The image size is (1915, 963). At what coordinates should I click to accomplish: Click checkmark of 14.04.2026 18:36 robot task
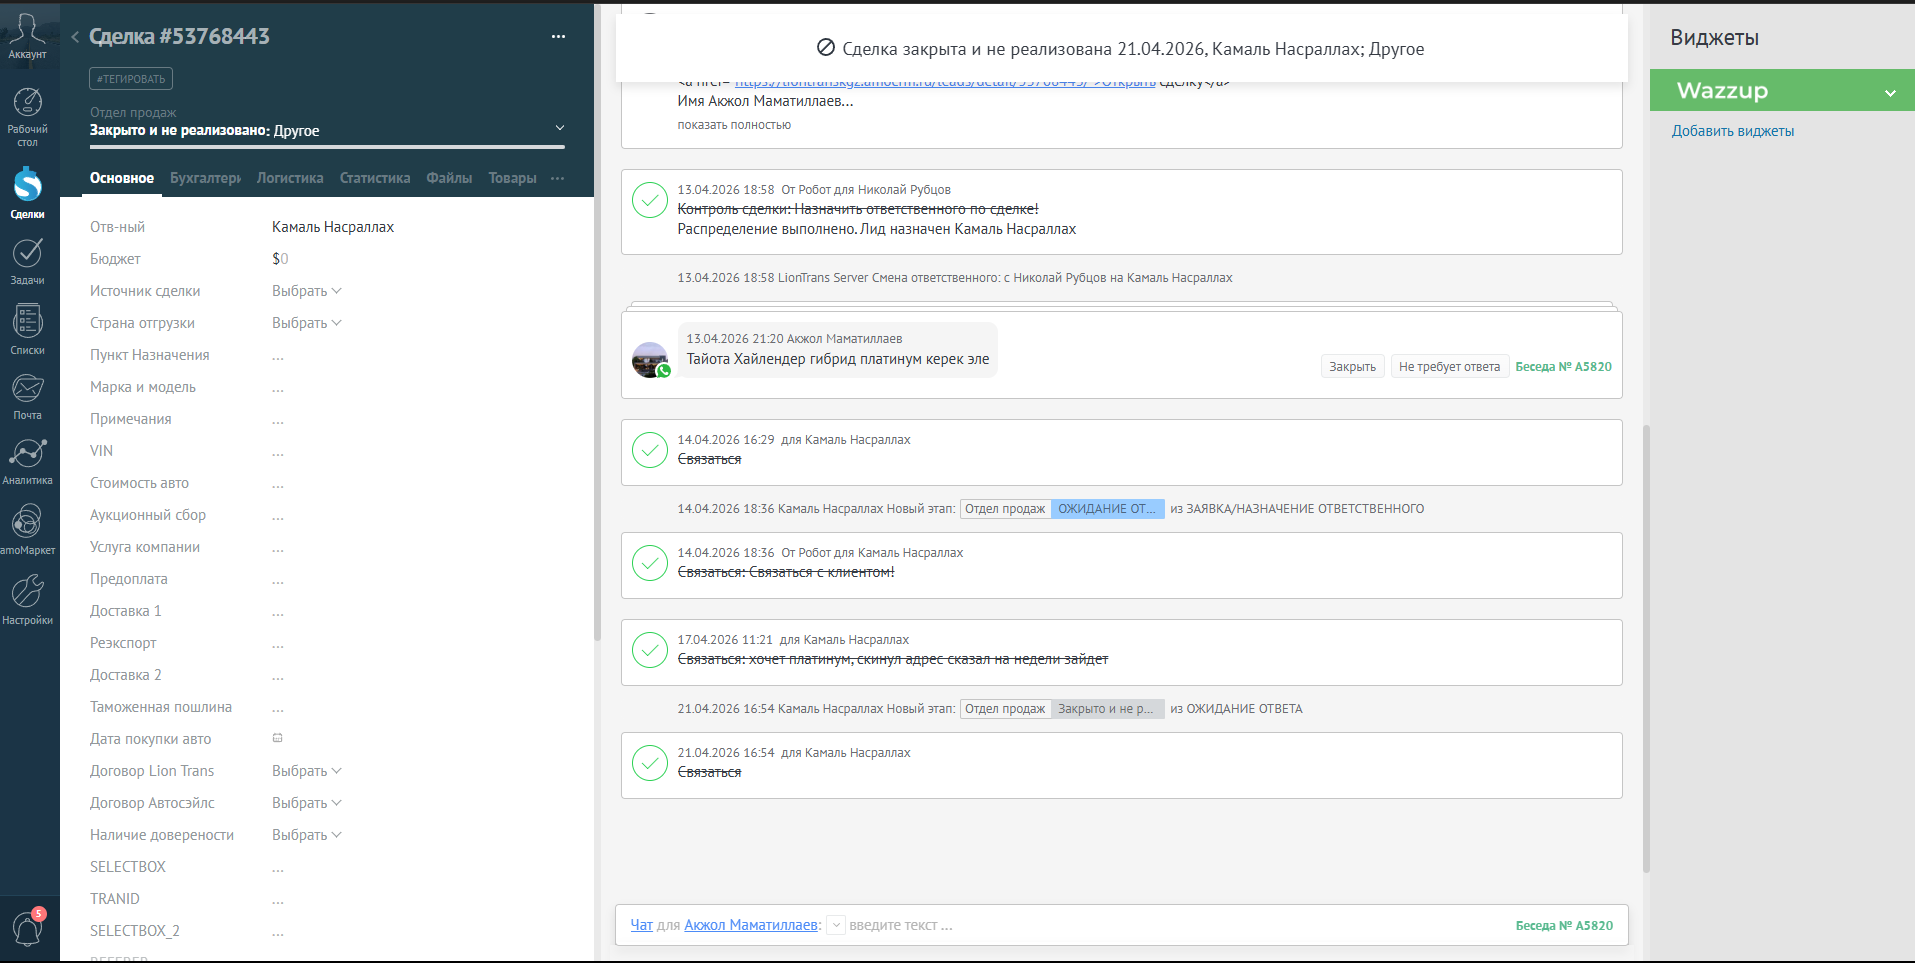tap(650, 563)
